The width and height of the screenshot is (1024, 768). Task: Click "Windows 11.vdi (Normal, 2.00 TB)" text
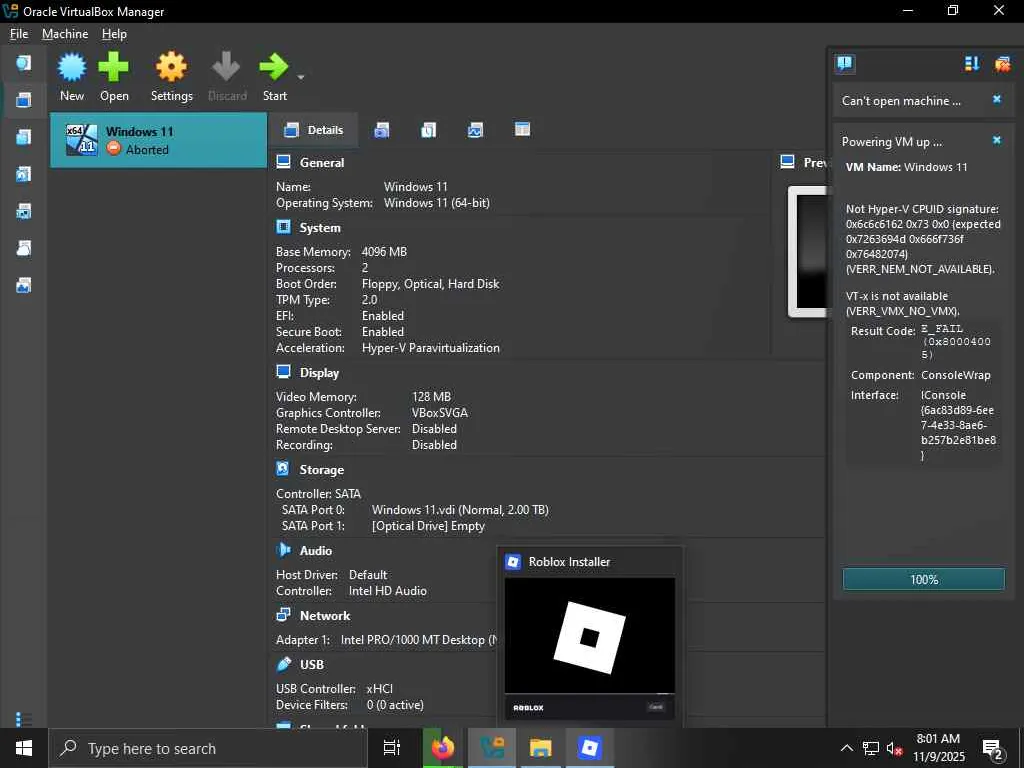click(x=460, y=510)
